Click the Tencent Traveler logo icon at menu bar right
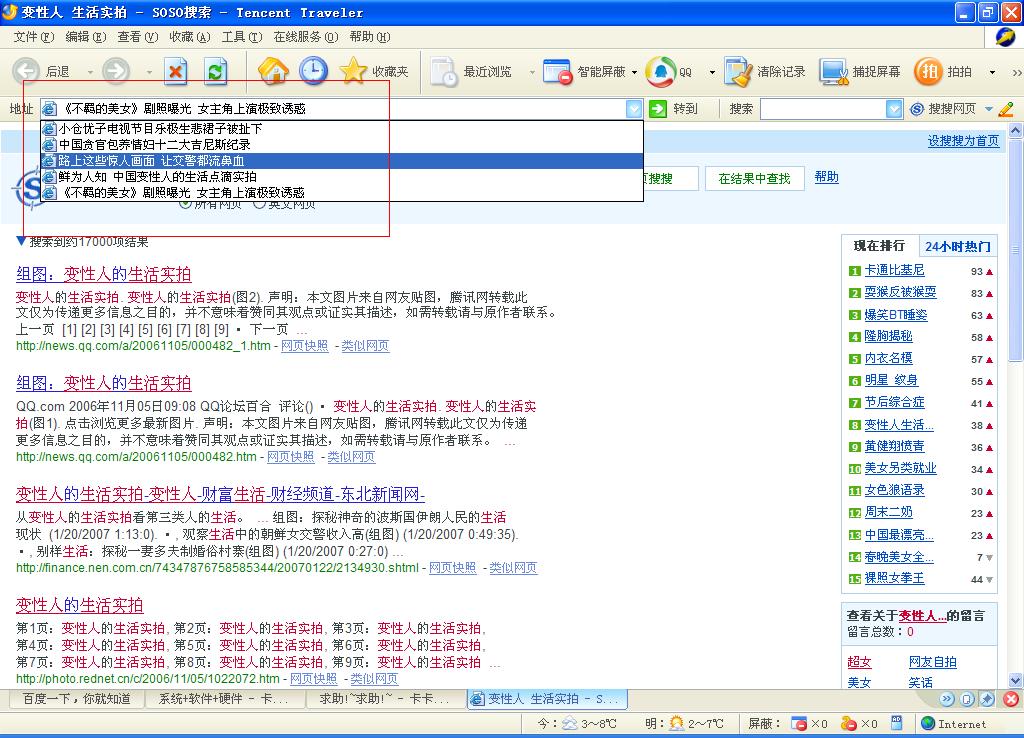 [x=1004, y=37]
